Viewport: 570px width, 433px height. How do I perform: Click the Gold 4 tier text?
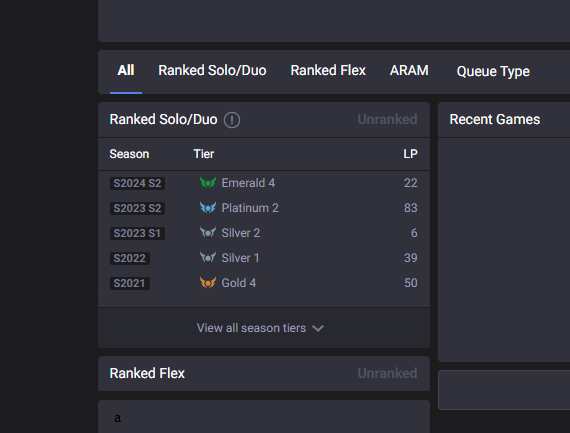[x=239, y=283]
